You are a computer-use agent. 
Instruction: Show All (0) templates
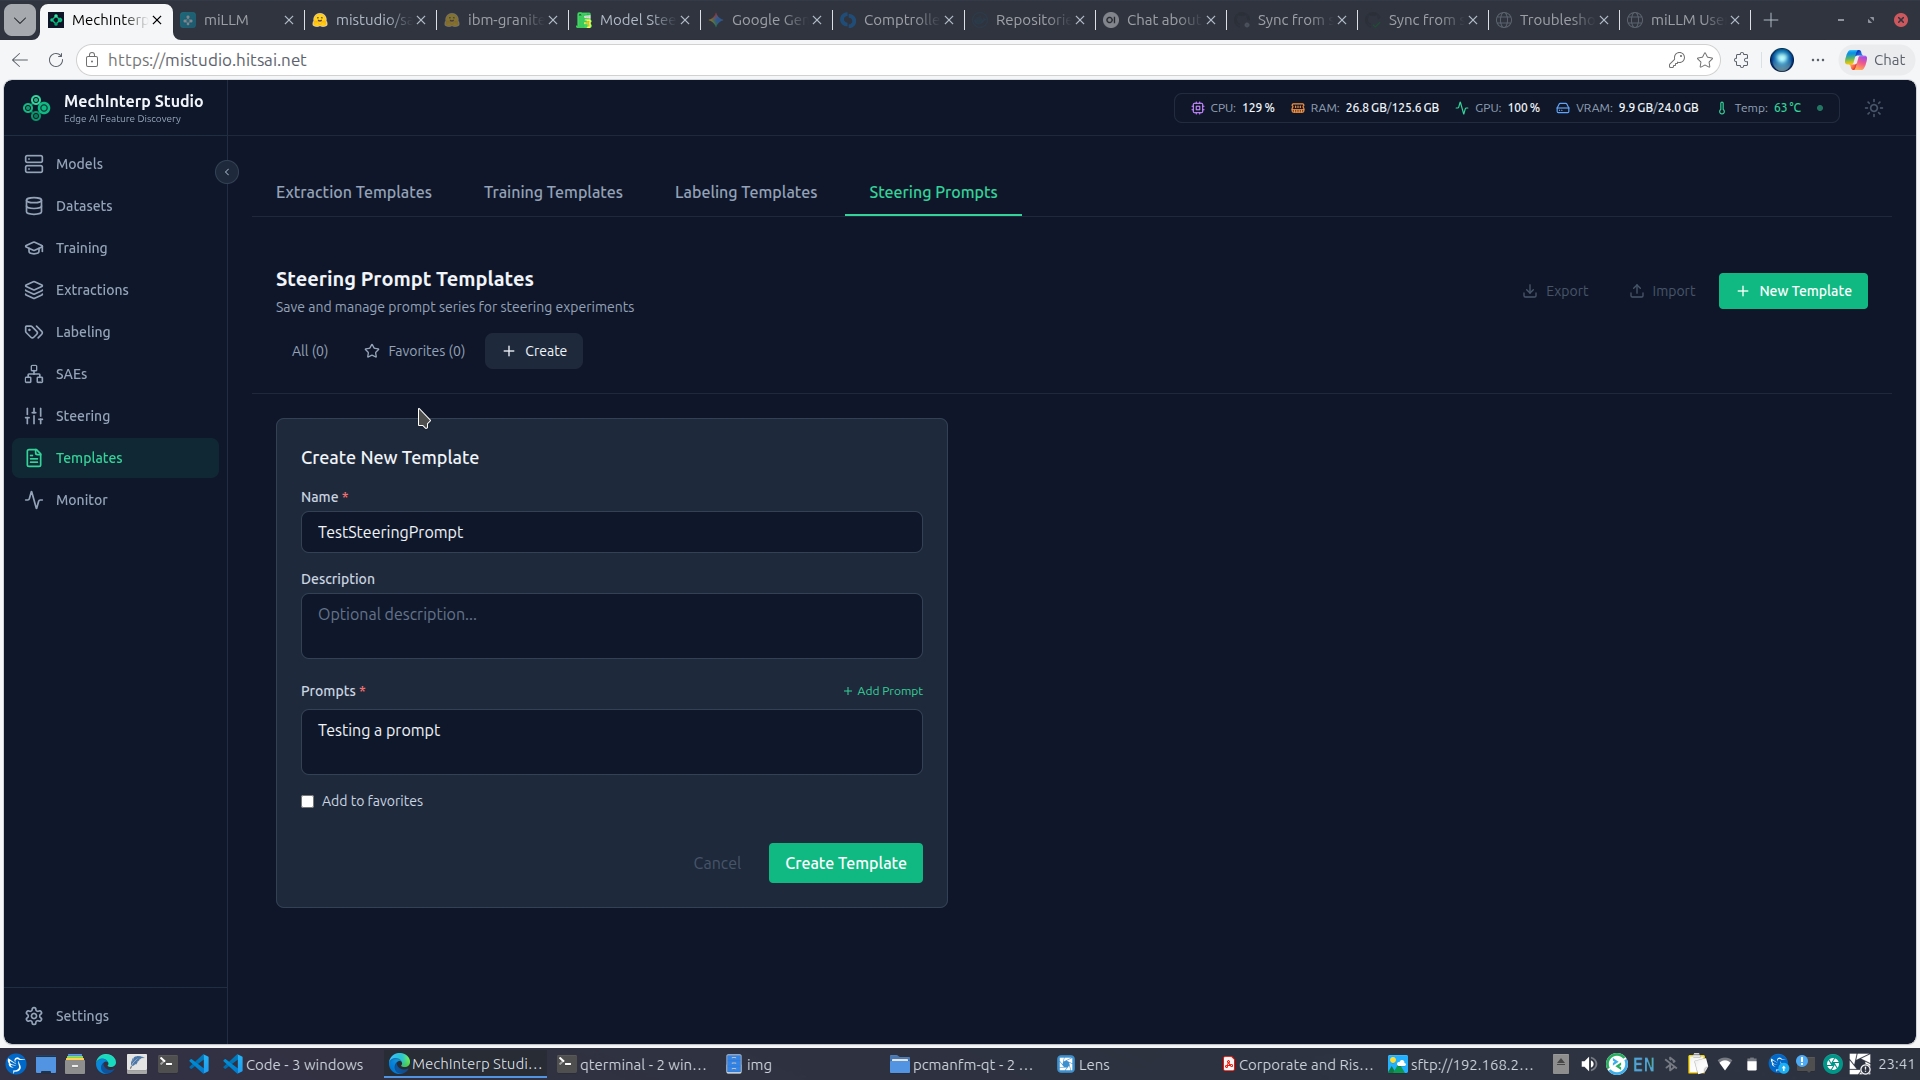[310, 351]
